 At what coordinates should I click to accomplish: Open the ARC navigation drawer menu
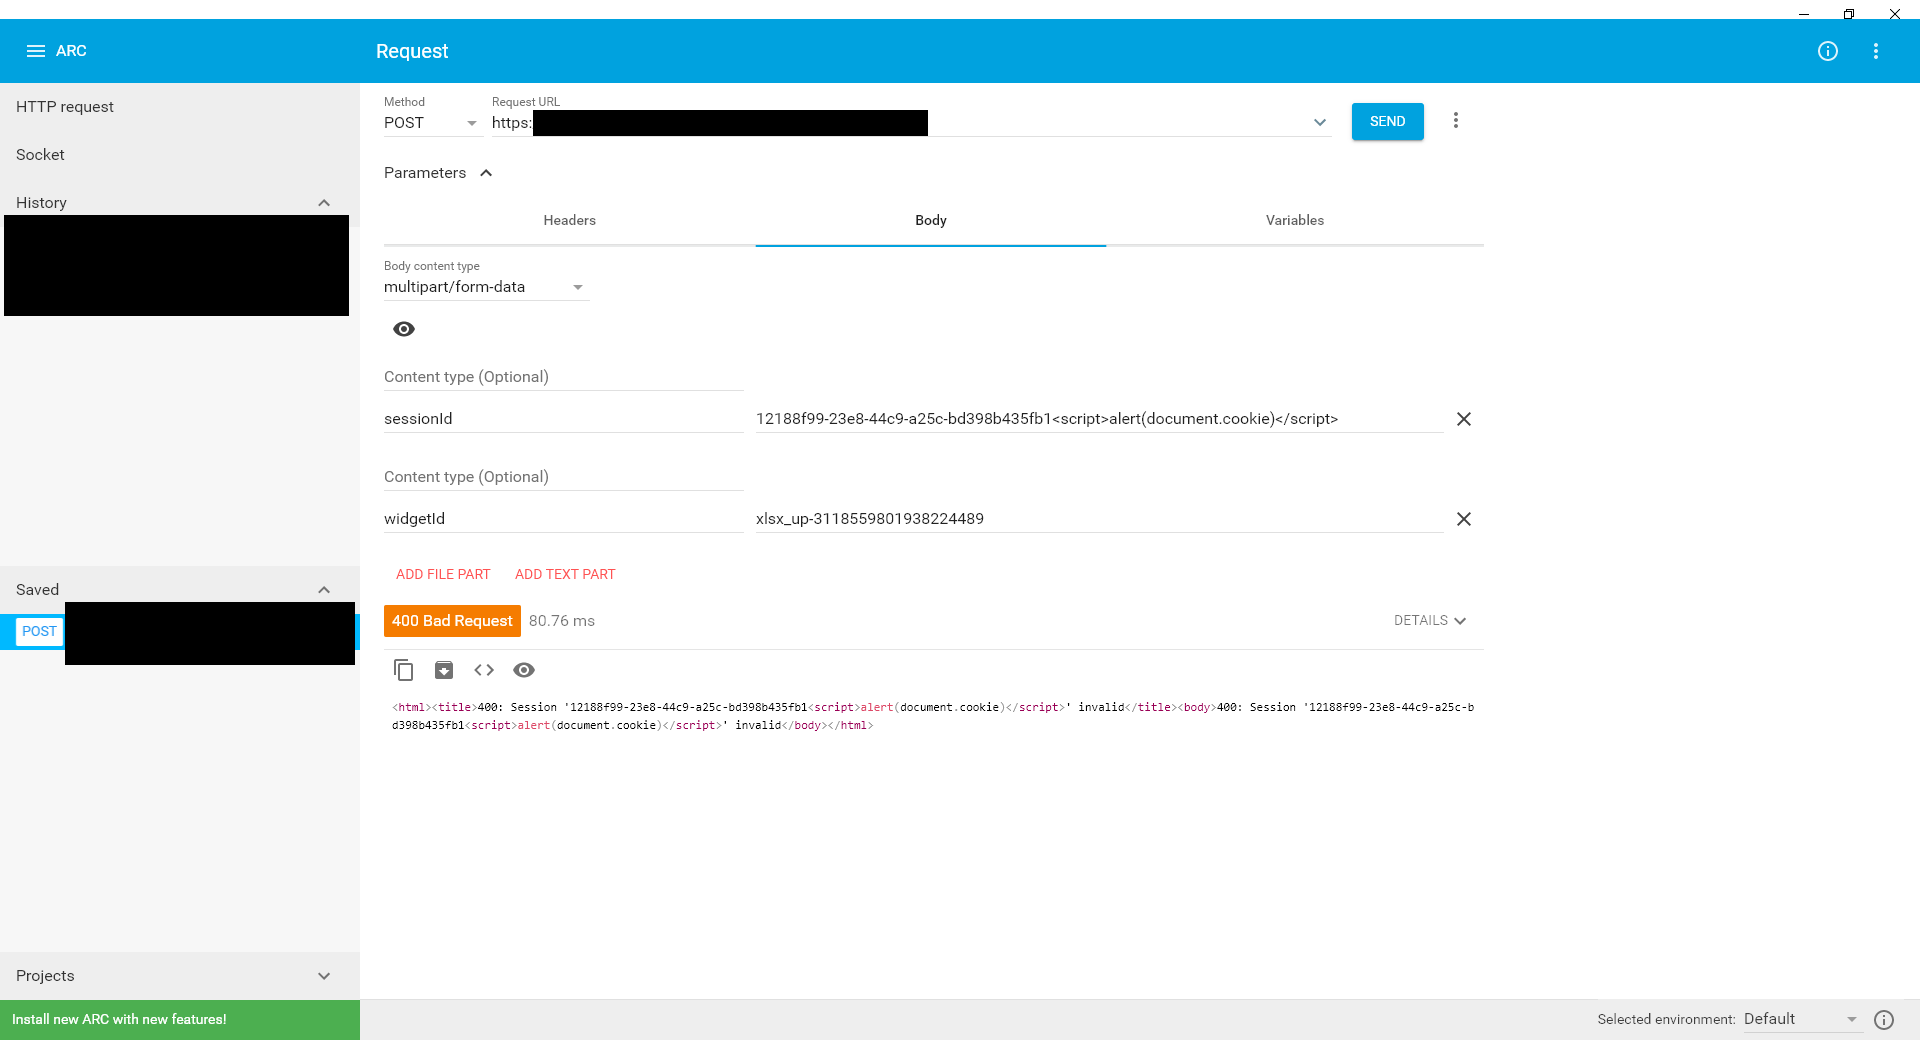pos(35,51)
